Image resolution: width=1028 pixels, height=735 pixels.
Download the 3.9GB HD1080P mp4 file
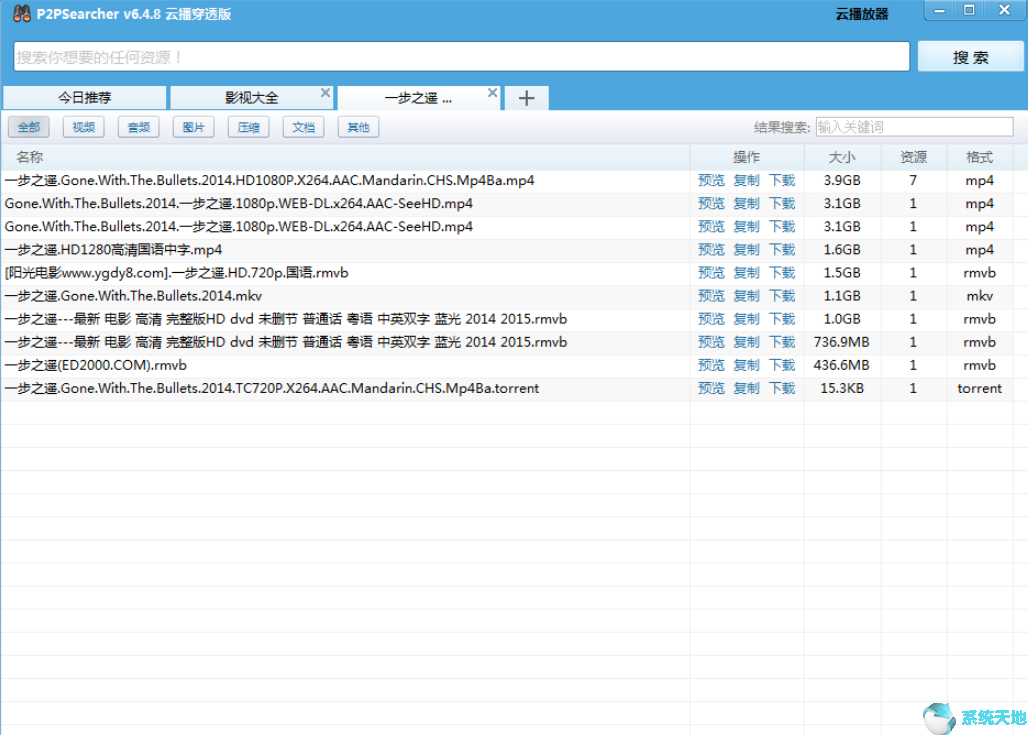point(782,180)
